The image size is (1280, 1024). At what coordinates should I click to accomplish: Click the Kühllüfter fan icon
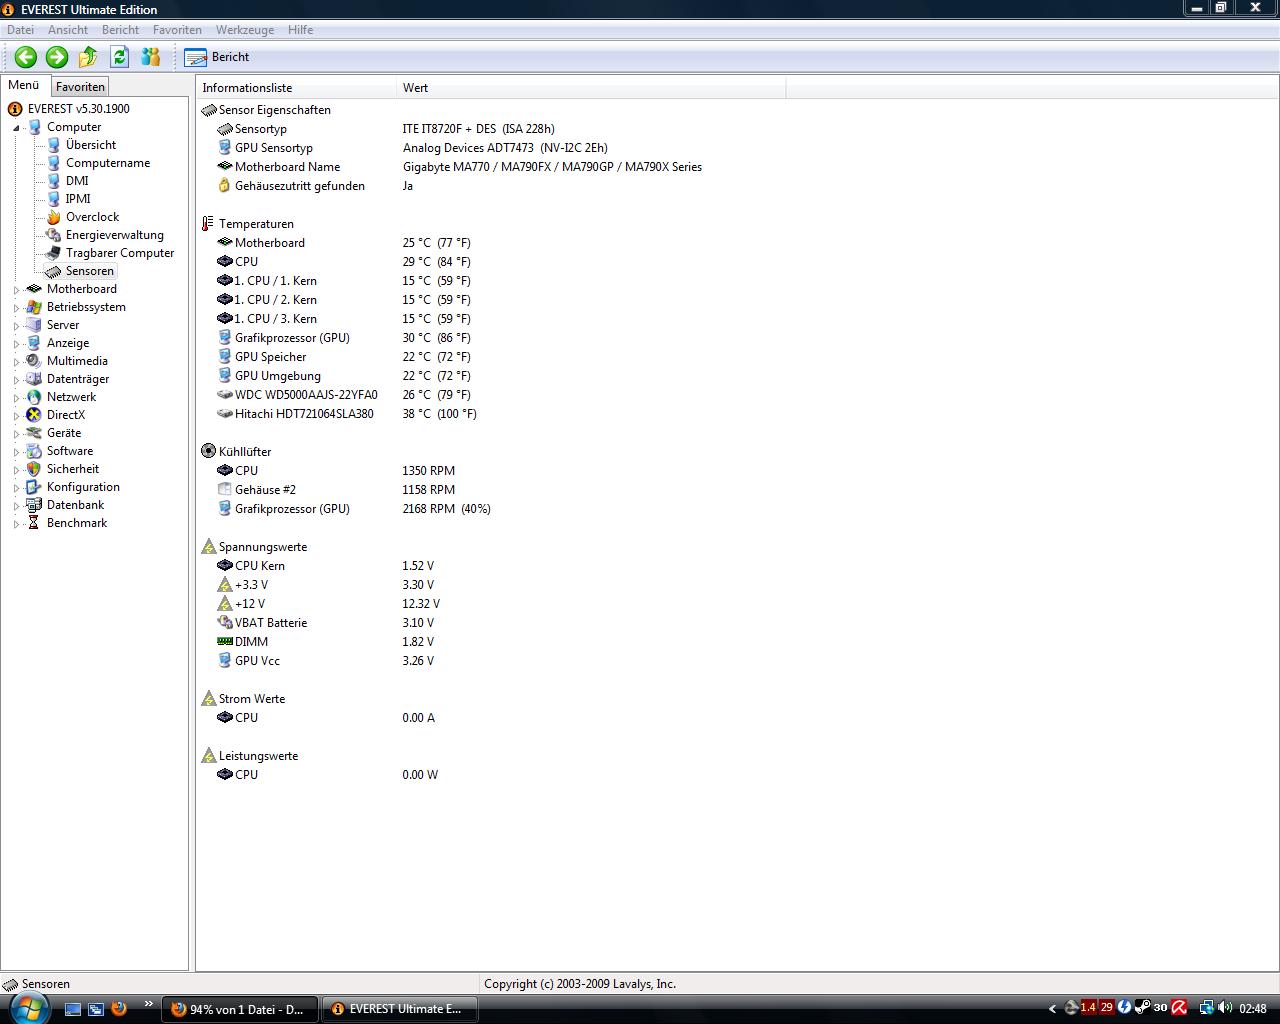tap(208, 452)
